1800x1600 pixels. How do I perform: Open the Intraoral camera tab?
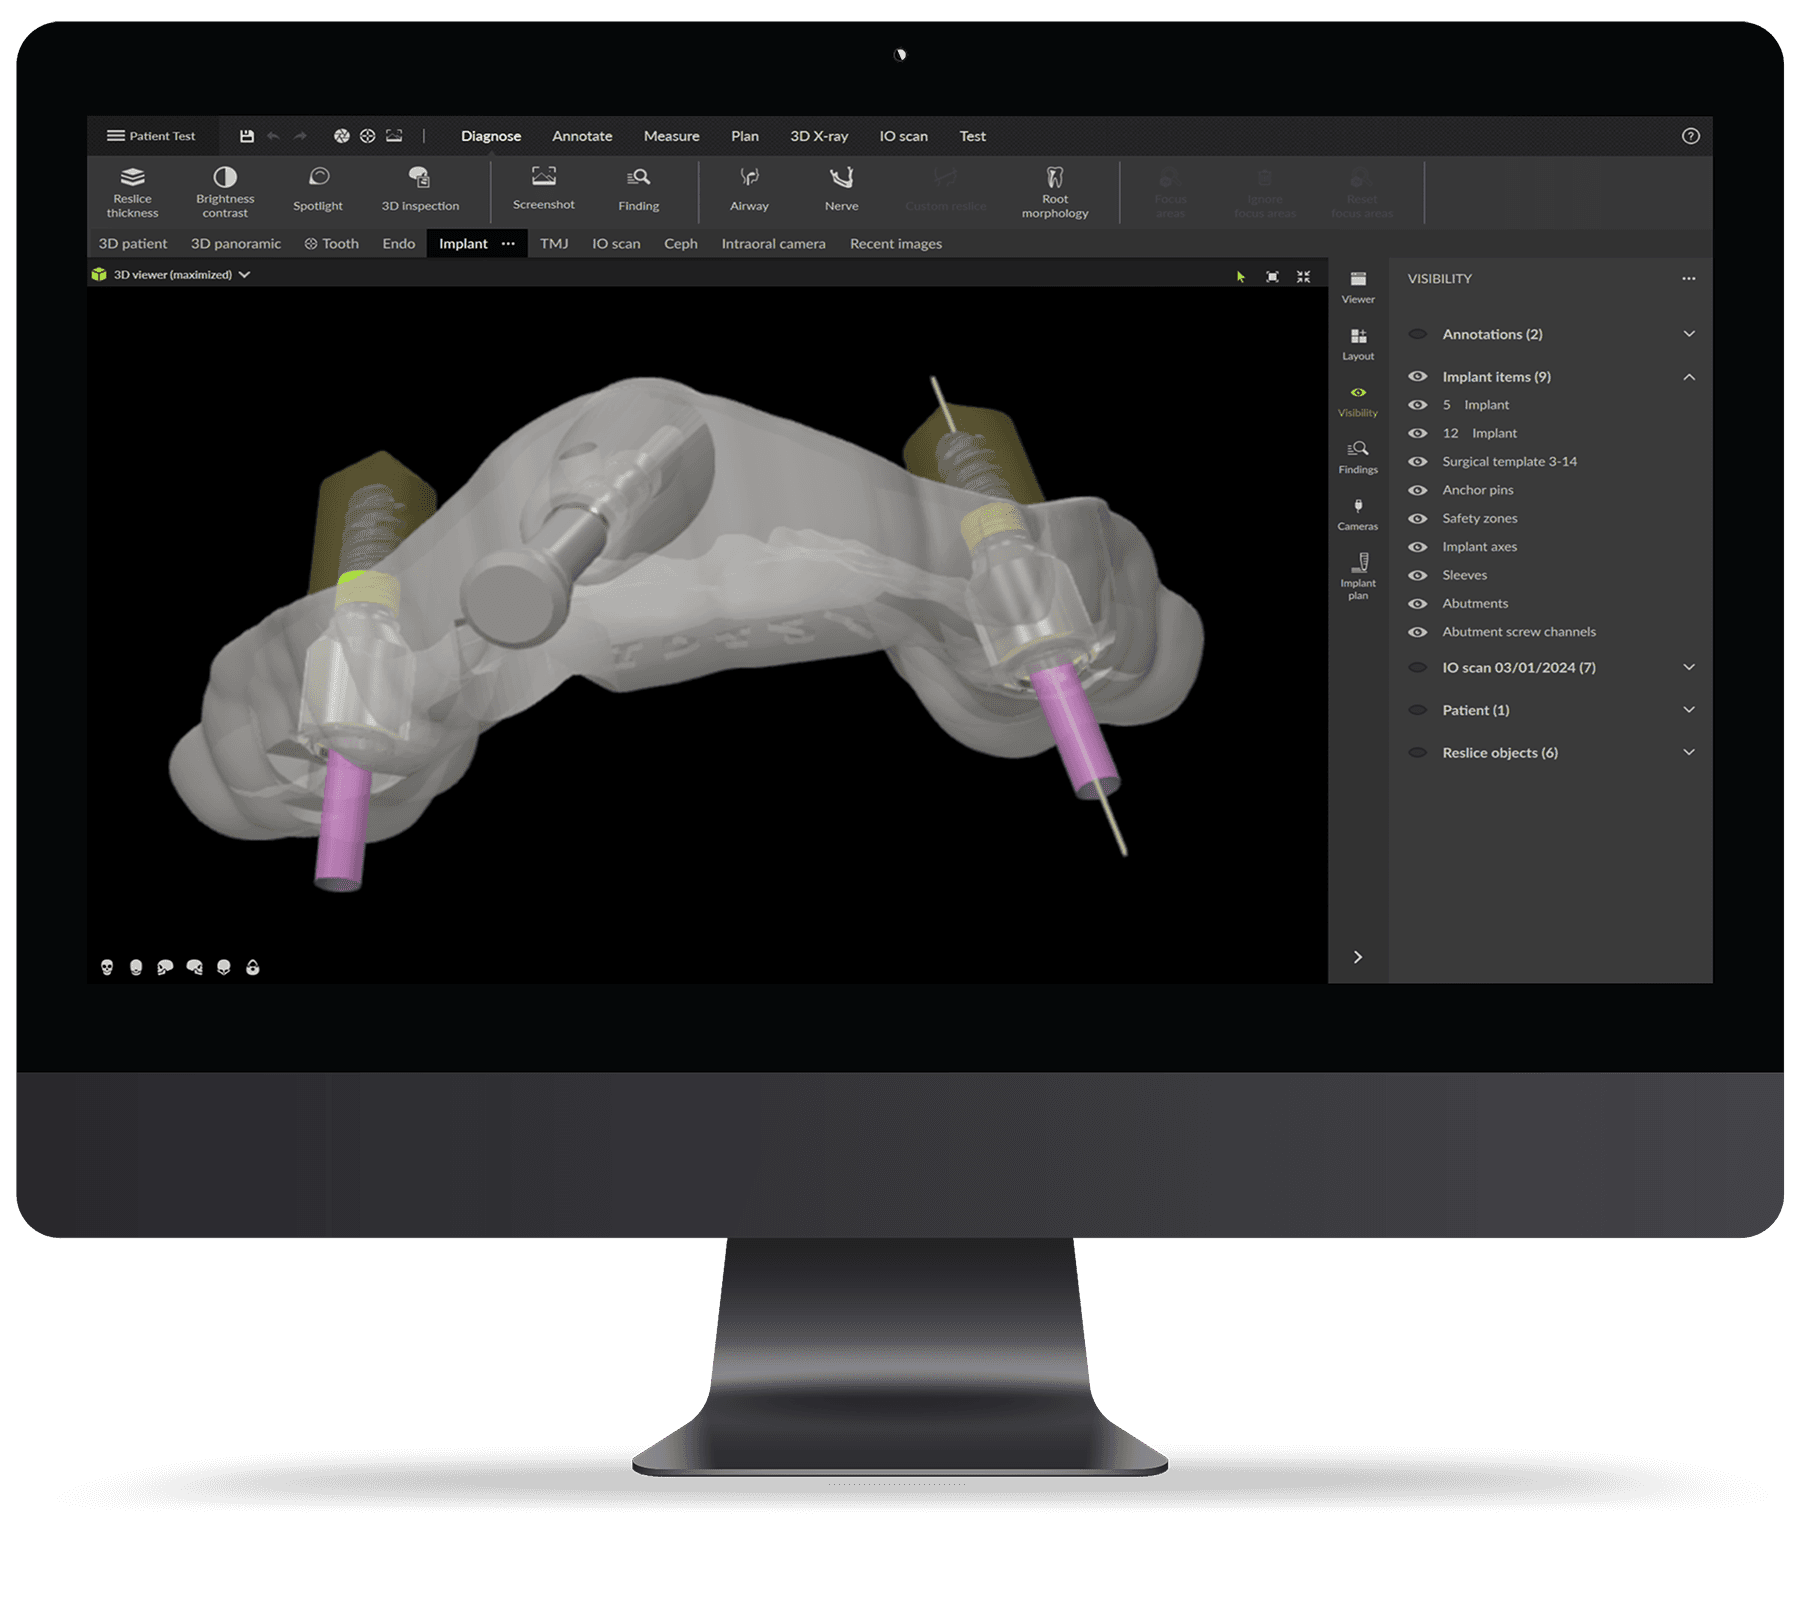pos(773,244)
